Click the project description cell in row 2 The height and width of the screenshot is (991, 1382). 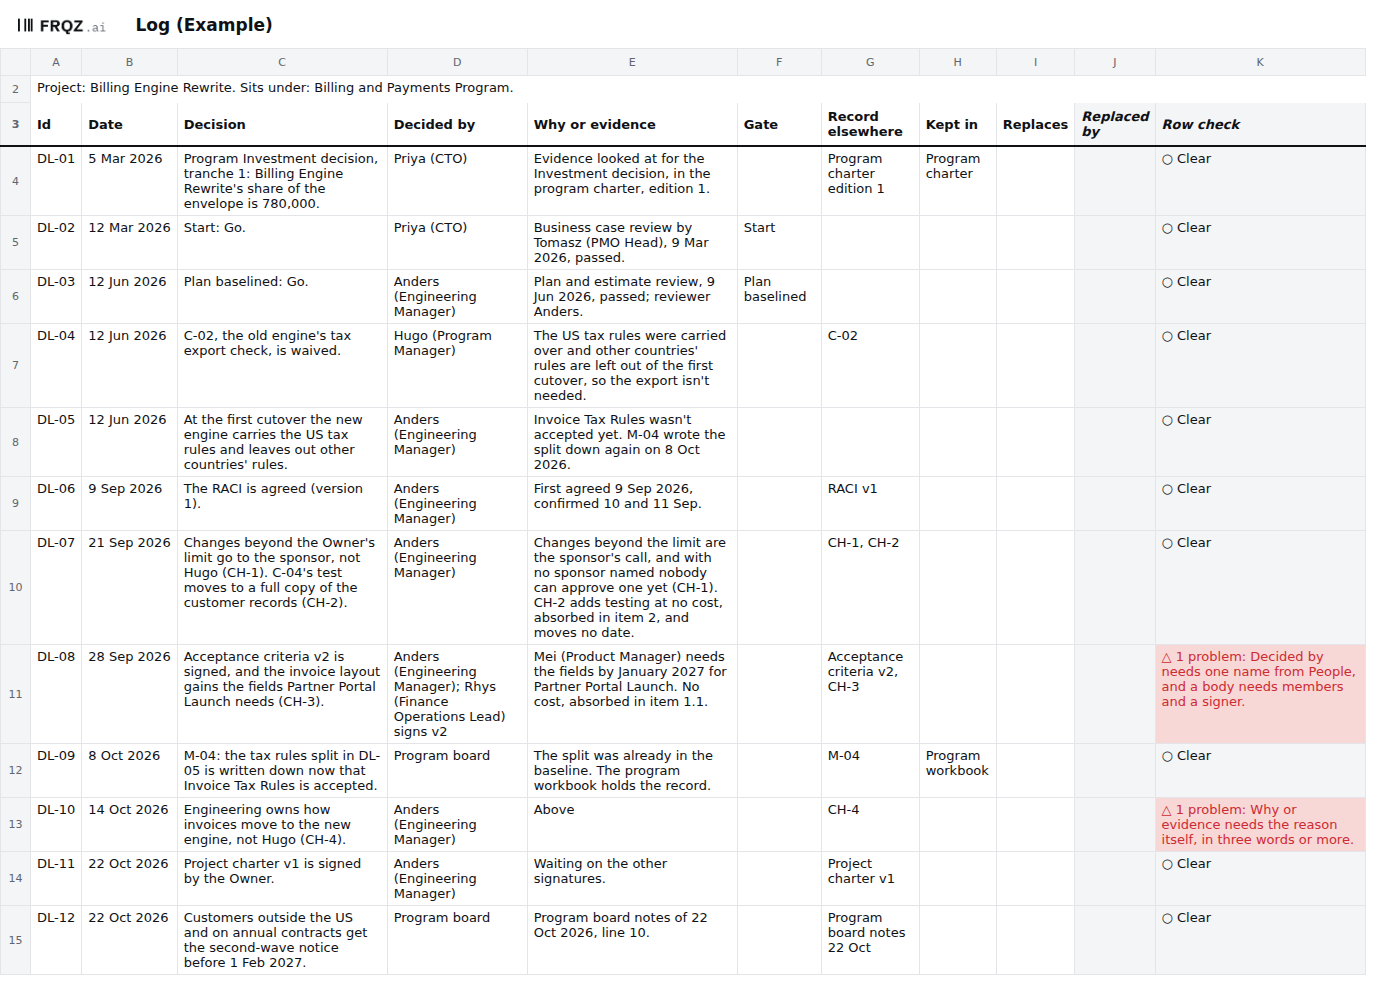(698, 88)
